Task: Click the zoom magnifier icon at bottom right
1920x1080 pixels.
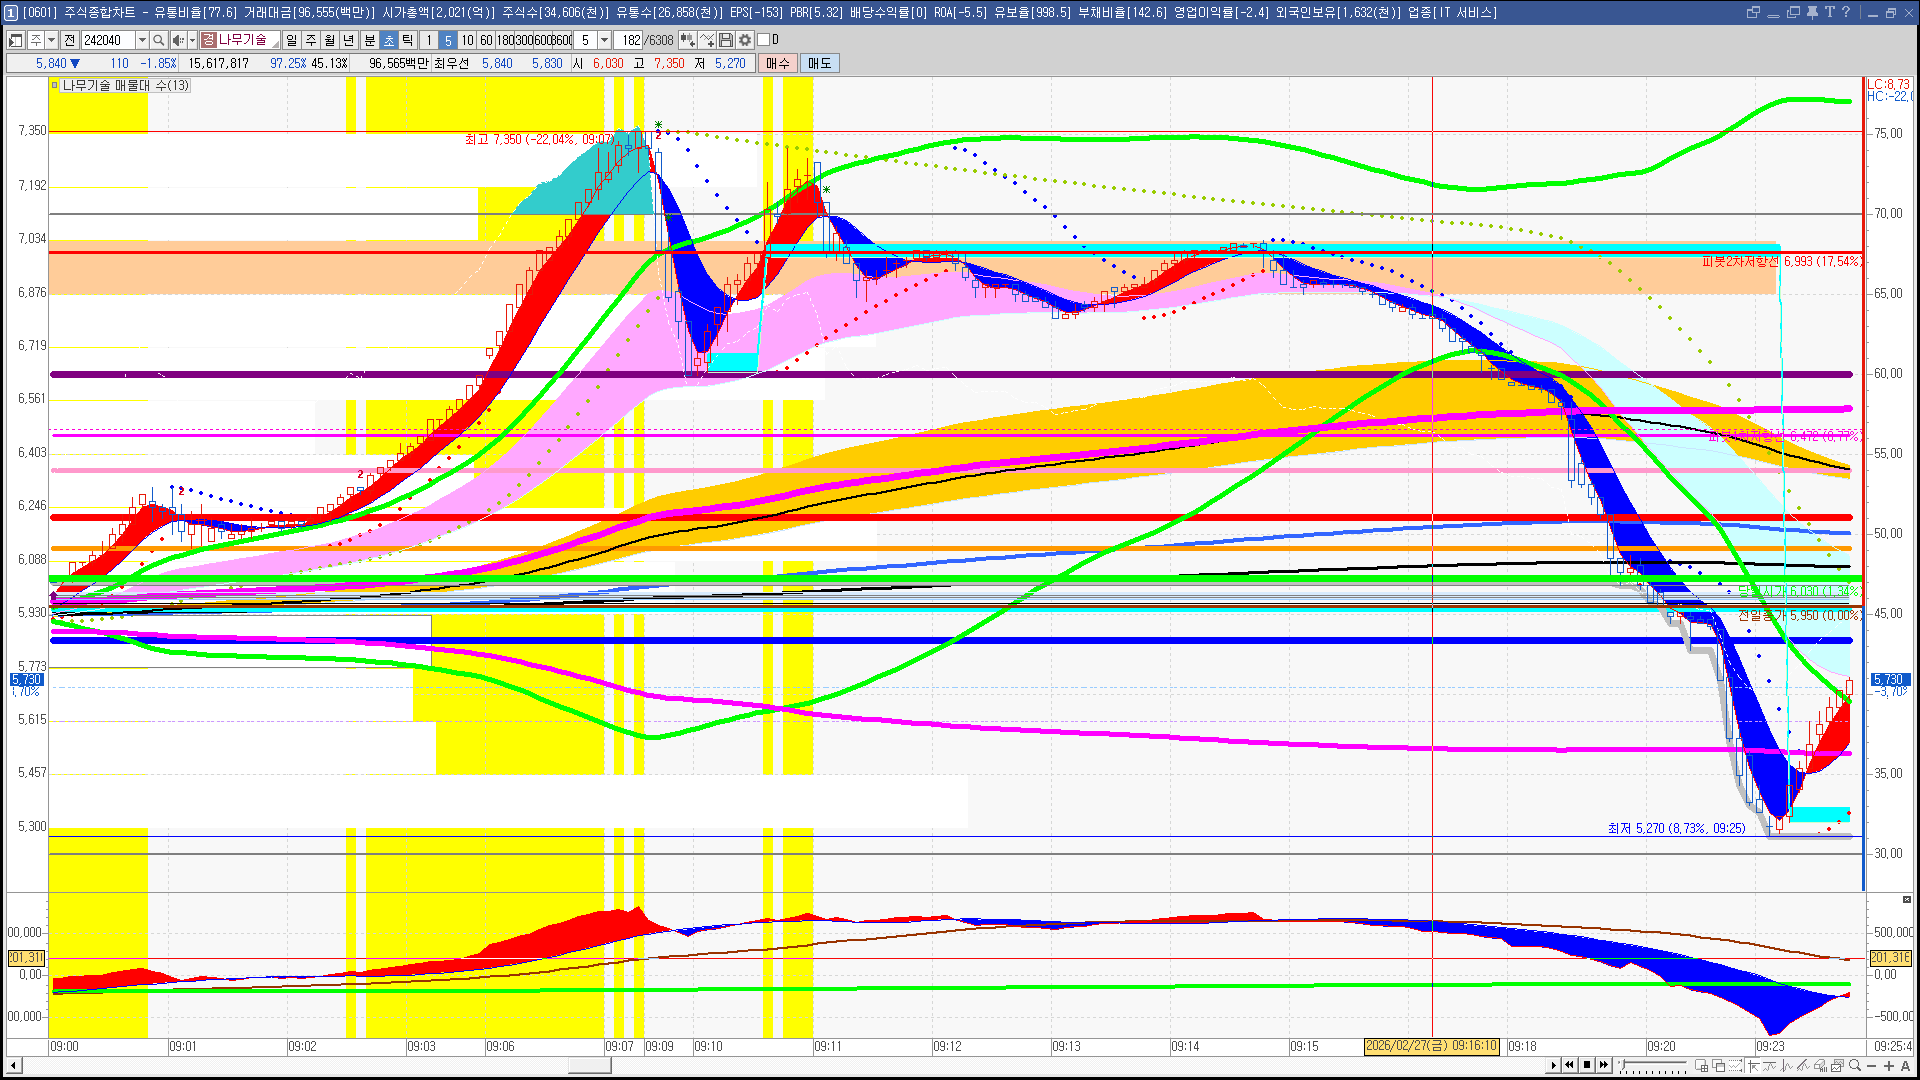Action: point(1855,1065)
